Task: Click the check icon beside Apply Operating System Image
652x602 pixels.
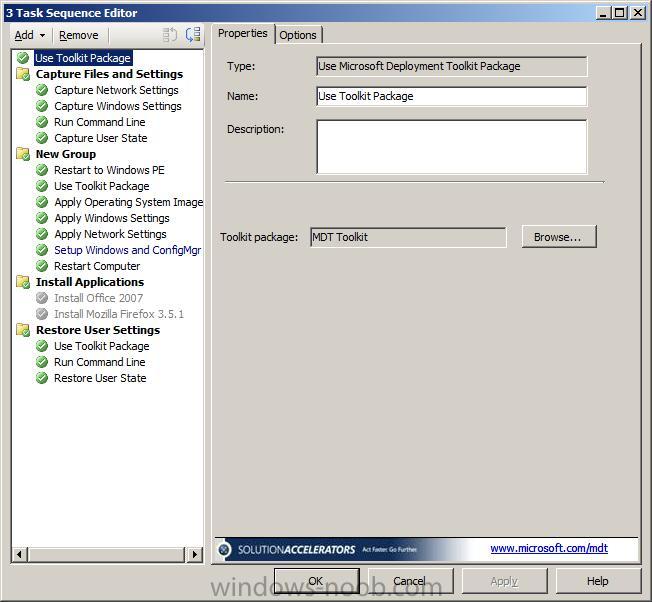Action: tap(42, 202)
